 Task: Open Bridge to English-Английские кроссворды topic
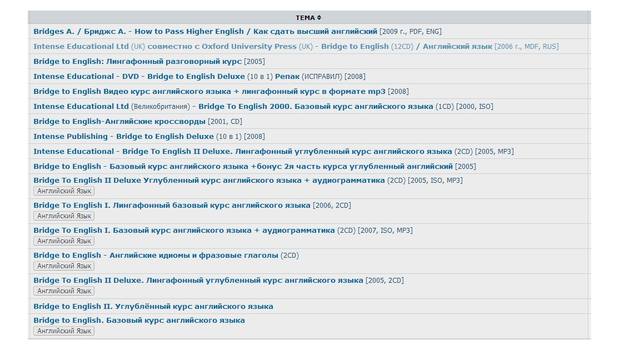[x=119, y=122]
